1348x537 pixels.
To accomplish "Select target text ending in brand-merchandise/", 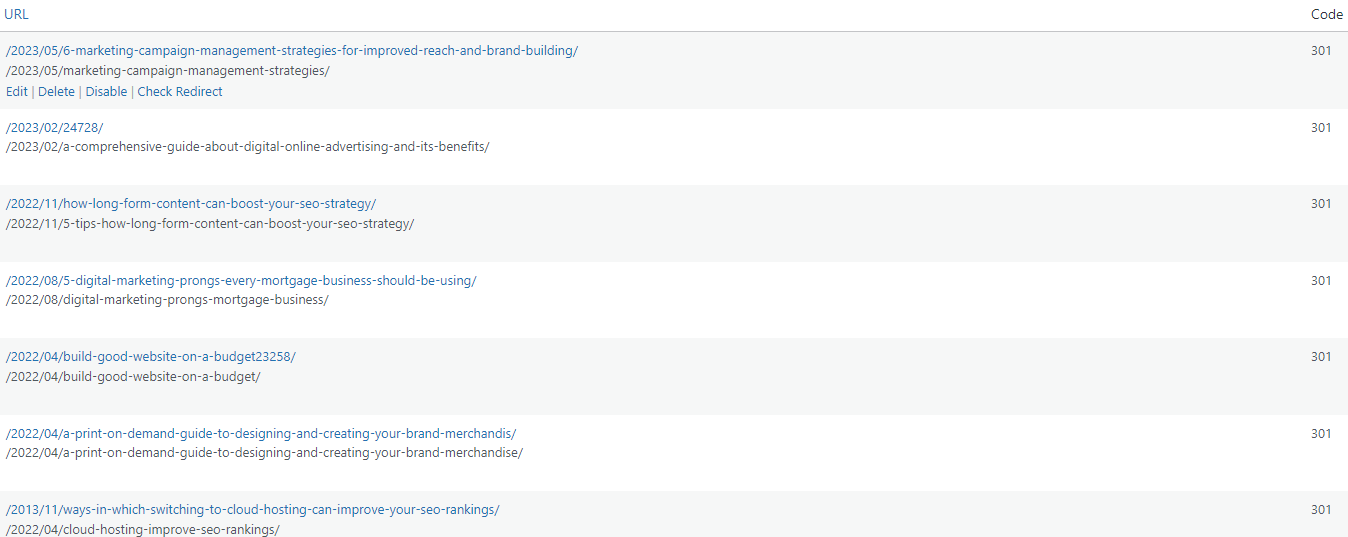I will coord(264,453).
